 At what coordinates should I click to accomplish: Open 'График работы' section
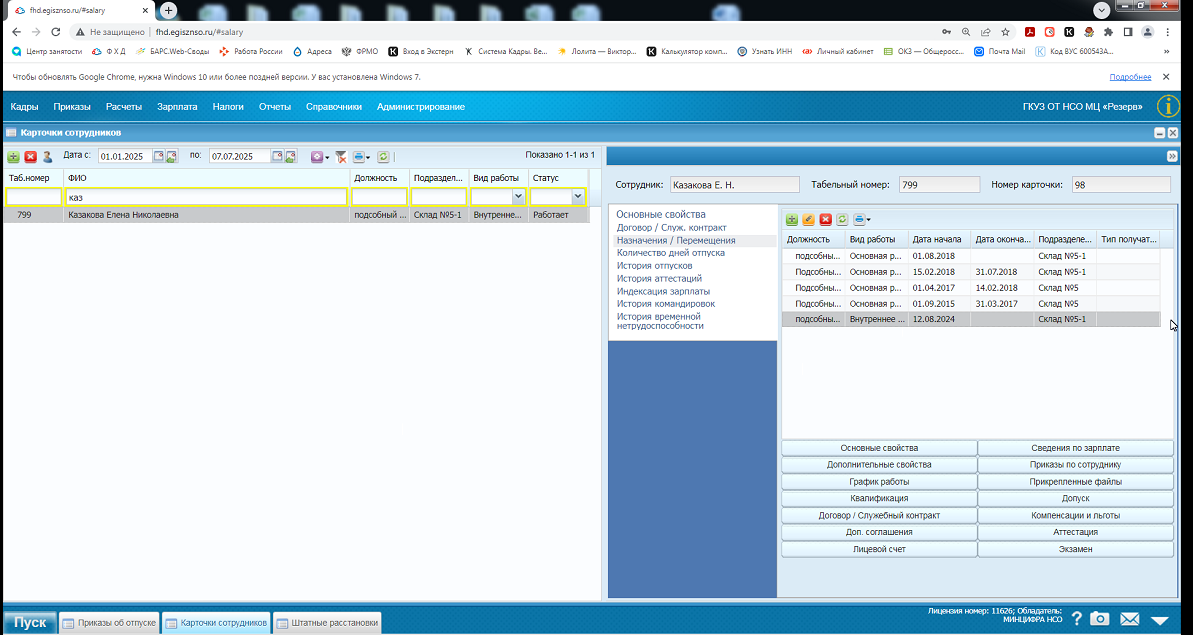[x=879, y=481]
